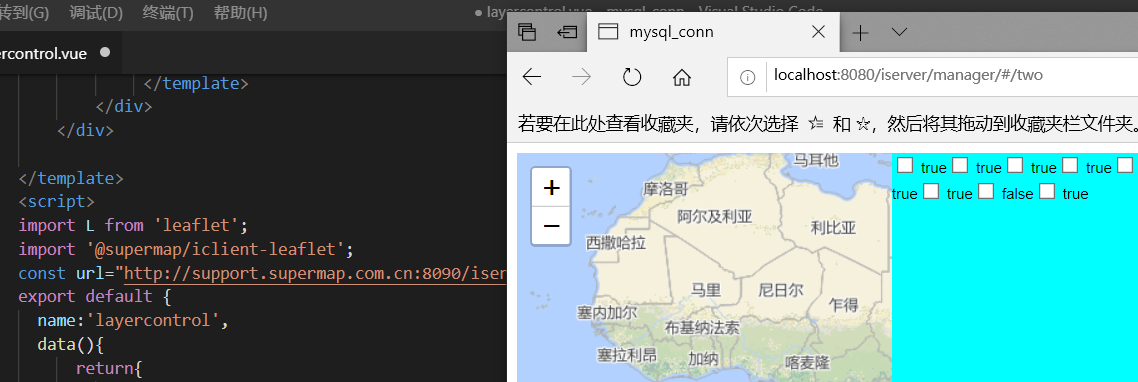Click 马耳他 label on the map
This screenshot has height=382, width=1138.
tap(816, 159)
